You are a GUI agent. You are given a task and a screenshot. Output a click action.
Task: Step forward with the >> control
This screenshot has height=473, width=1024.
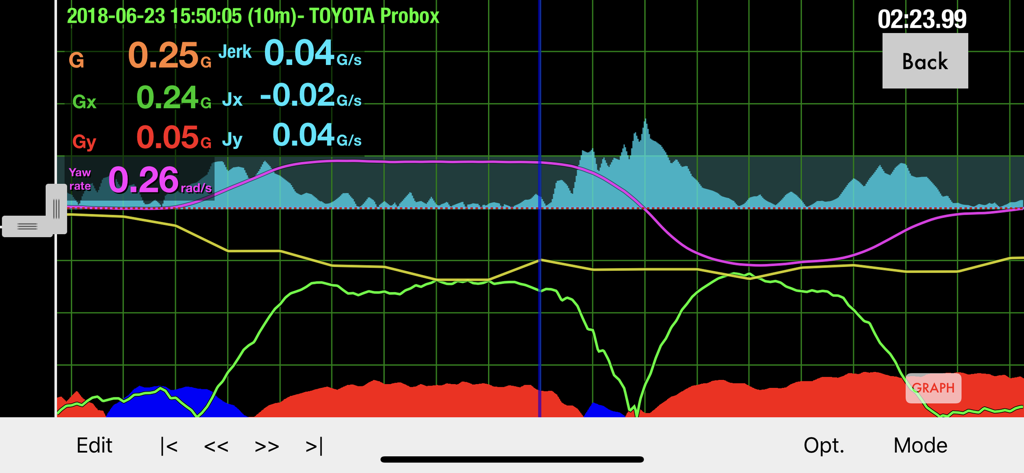(267, 446)
